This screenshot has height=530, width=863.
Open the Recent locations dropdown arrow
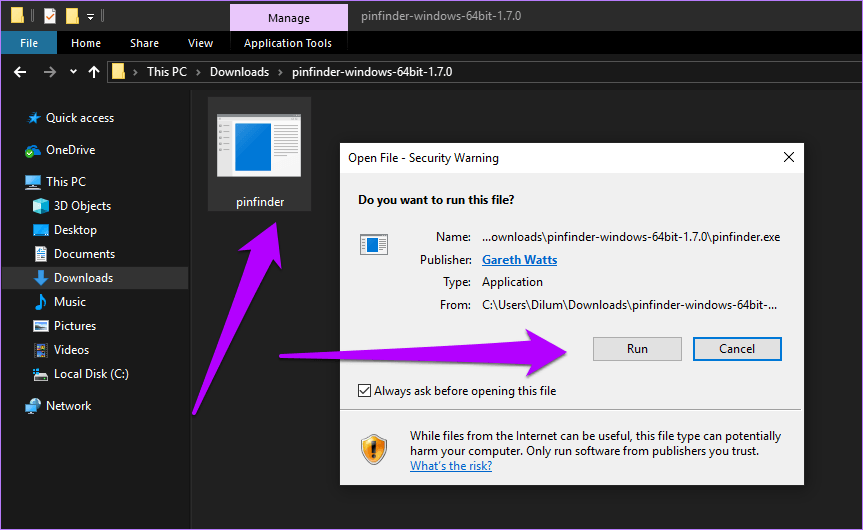73,72
